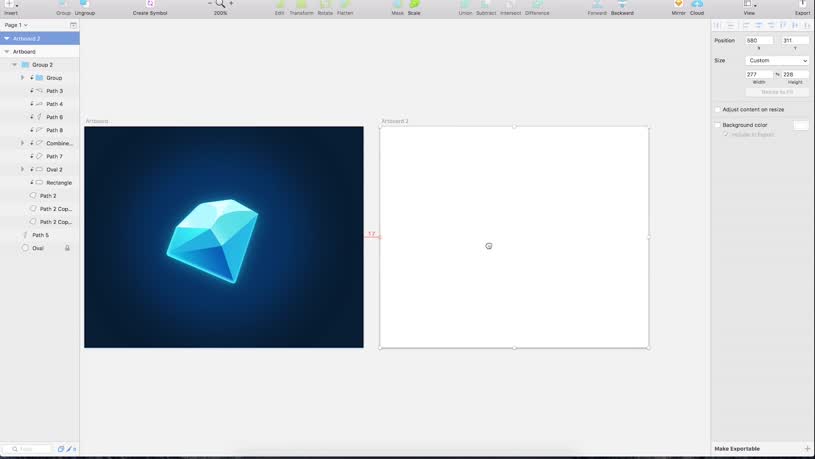815x459 pixels.
Task: Click the distribute horizontally icon
Action: pos(717,25)
